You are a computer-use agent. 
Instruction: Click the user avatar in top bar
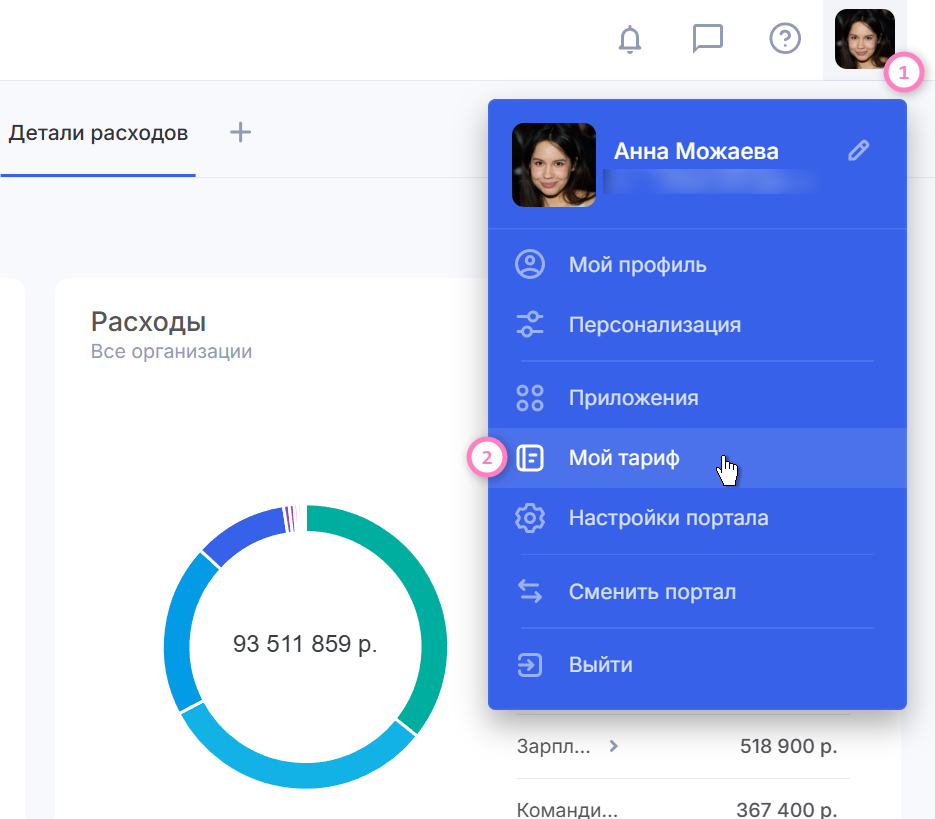pyautogui.click(x=864, y=40)
